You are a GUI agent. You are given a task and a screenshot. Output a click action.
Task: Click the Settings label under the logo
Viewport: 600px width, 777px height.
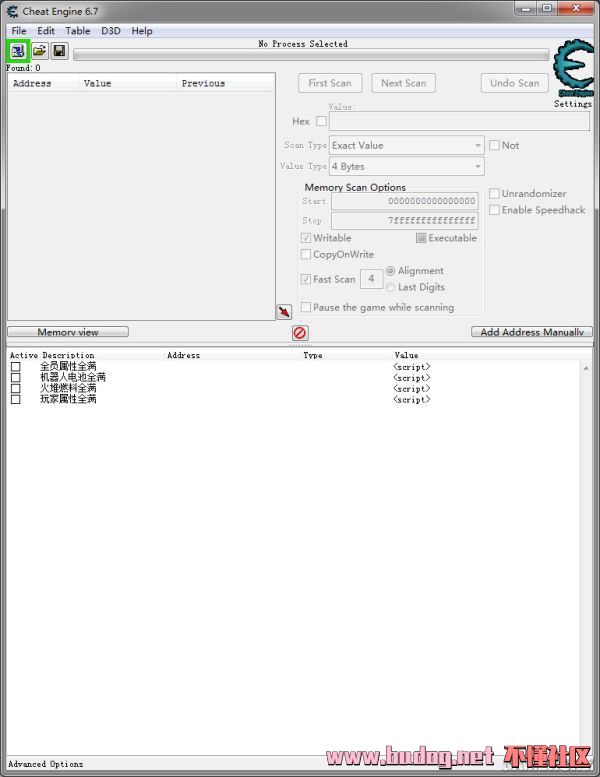(573, 104)
